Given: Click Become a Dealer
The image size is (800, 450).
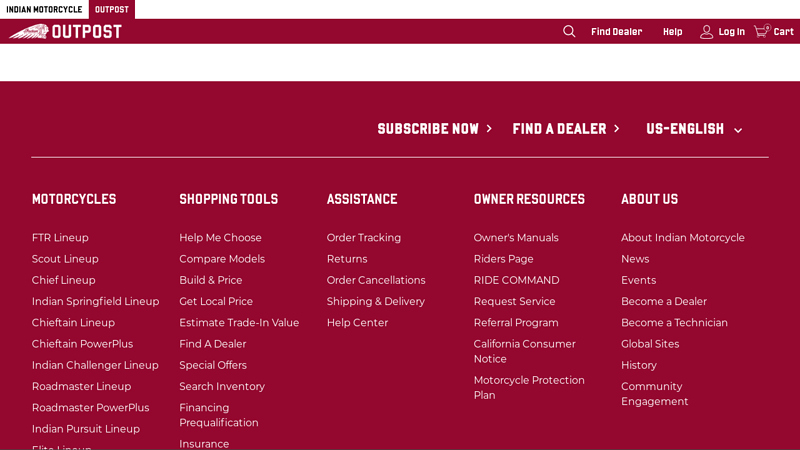Looking at the screenshot, I should click(x=664, y=302).
